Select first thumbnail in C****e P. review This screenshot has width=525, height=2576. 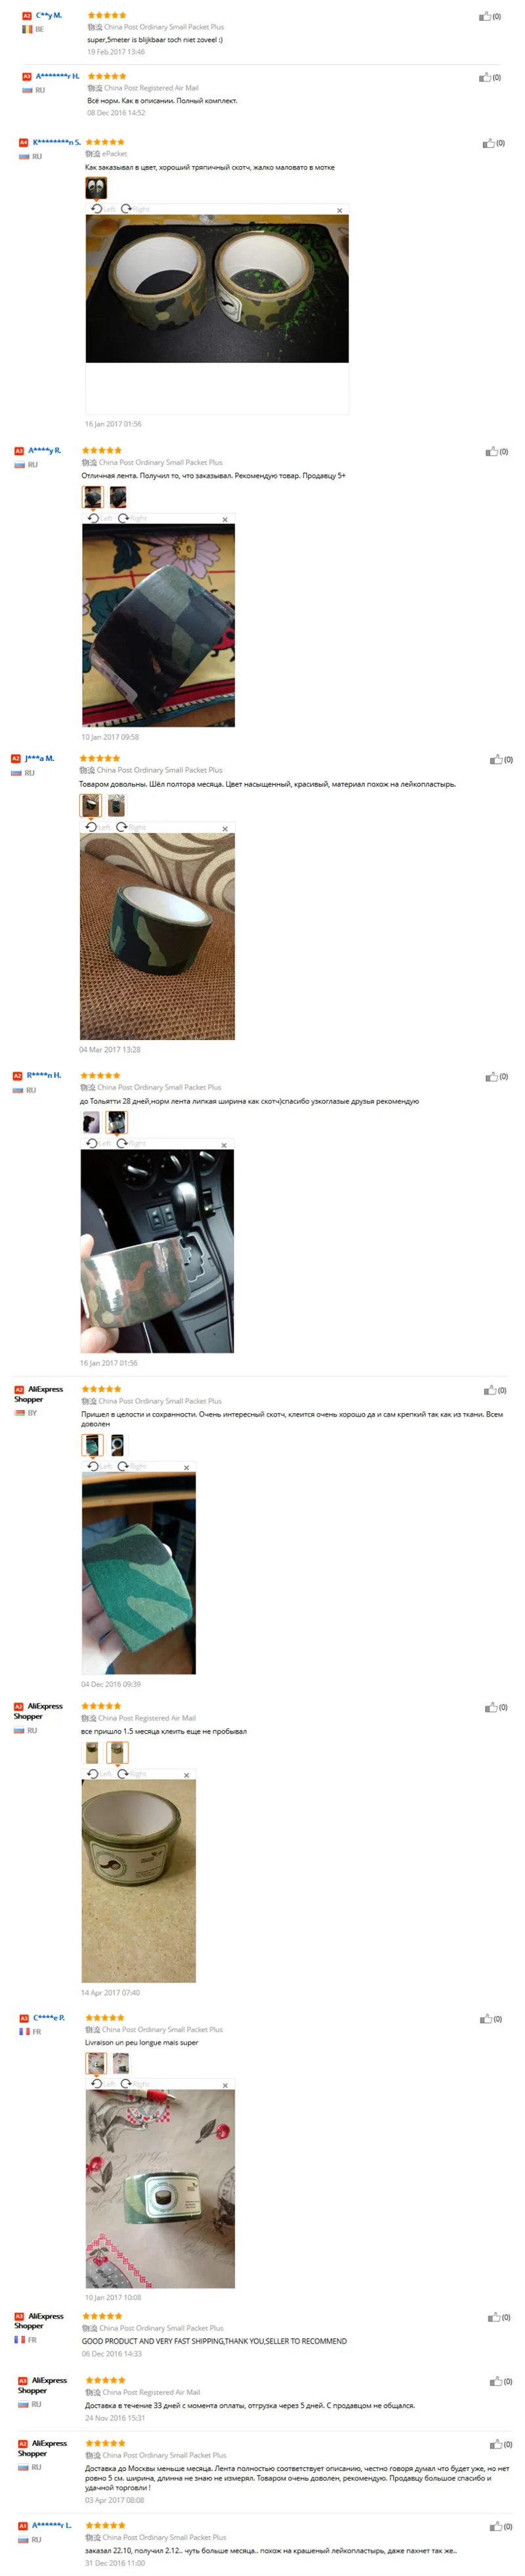pos(96,2063)
